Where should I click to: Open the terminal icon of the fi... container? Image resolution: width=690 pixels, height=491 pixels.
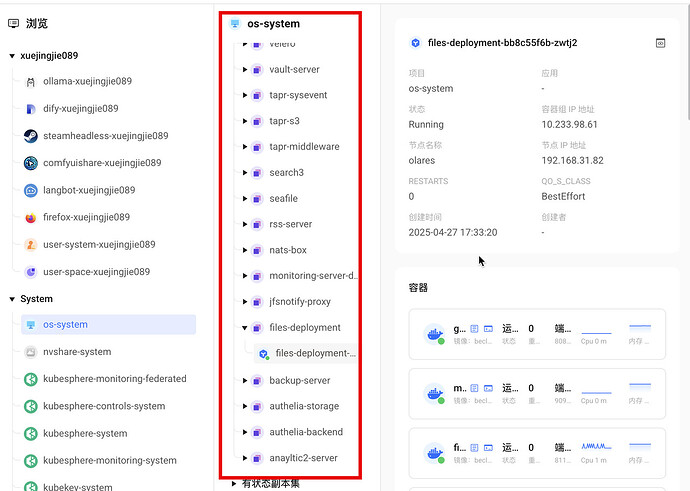pos(488,447)
